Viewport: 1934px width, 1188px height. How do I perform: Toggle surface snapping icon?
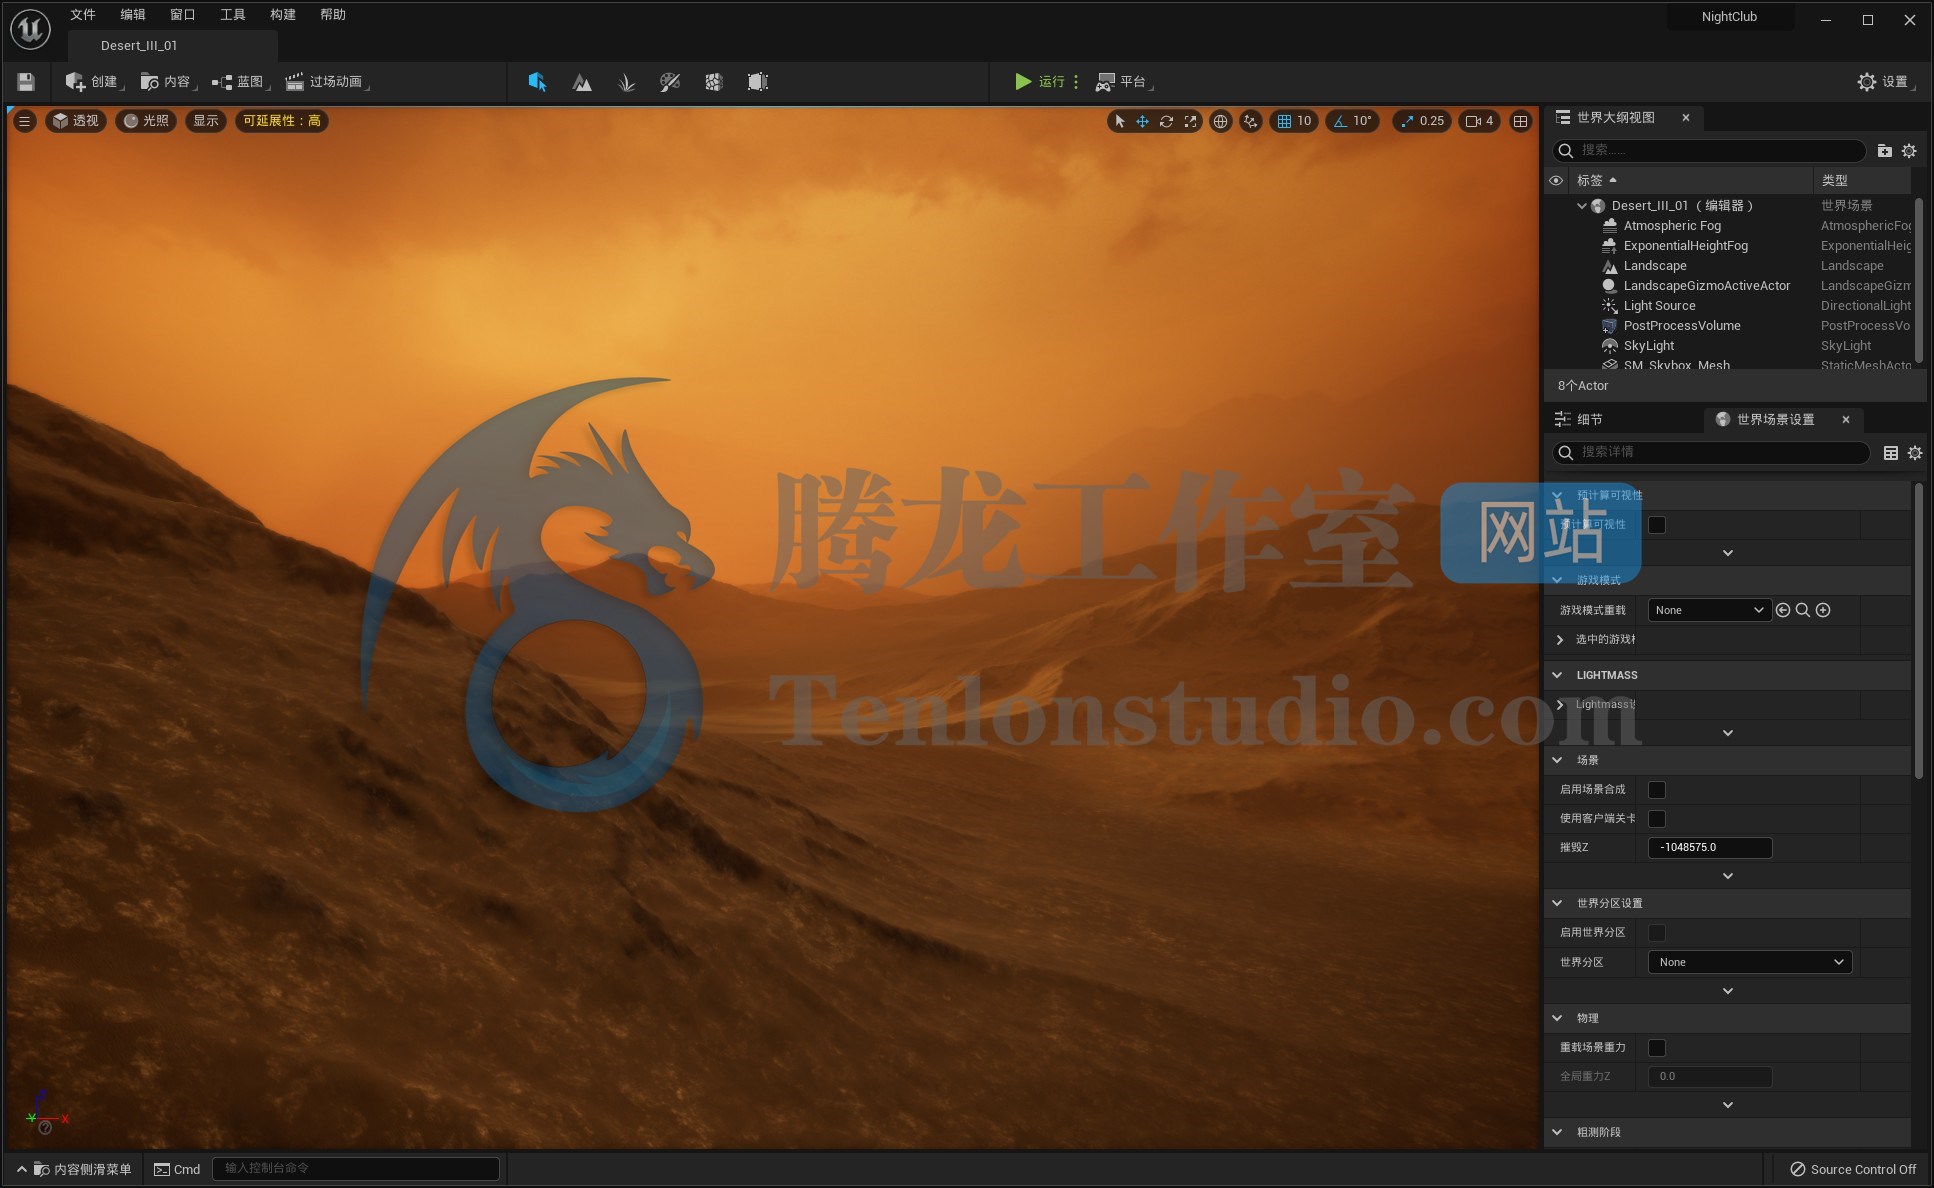click(x=1250, y=121)
